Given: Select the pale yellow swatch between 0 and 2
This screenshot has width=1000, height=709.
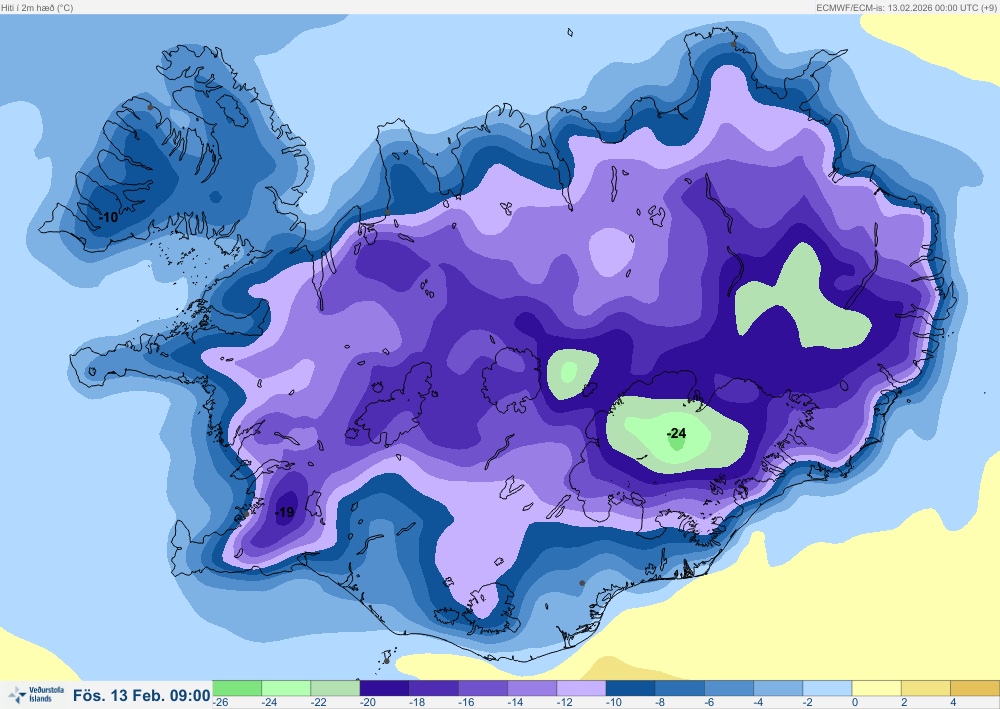Looking at the screenshot, I should (876, 688).
